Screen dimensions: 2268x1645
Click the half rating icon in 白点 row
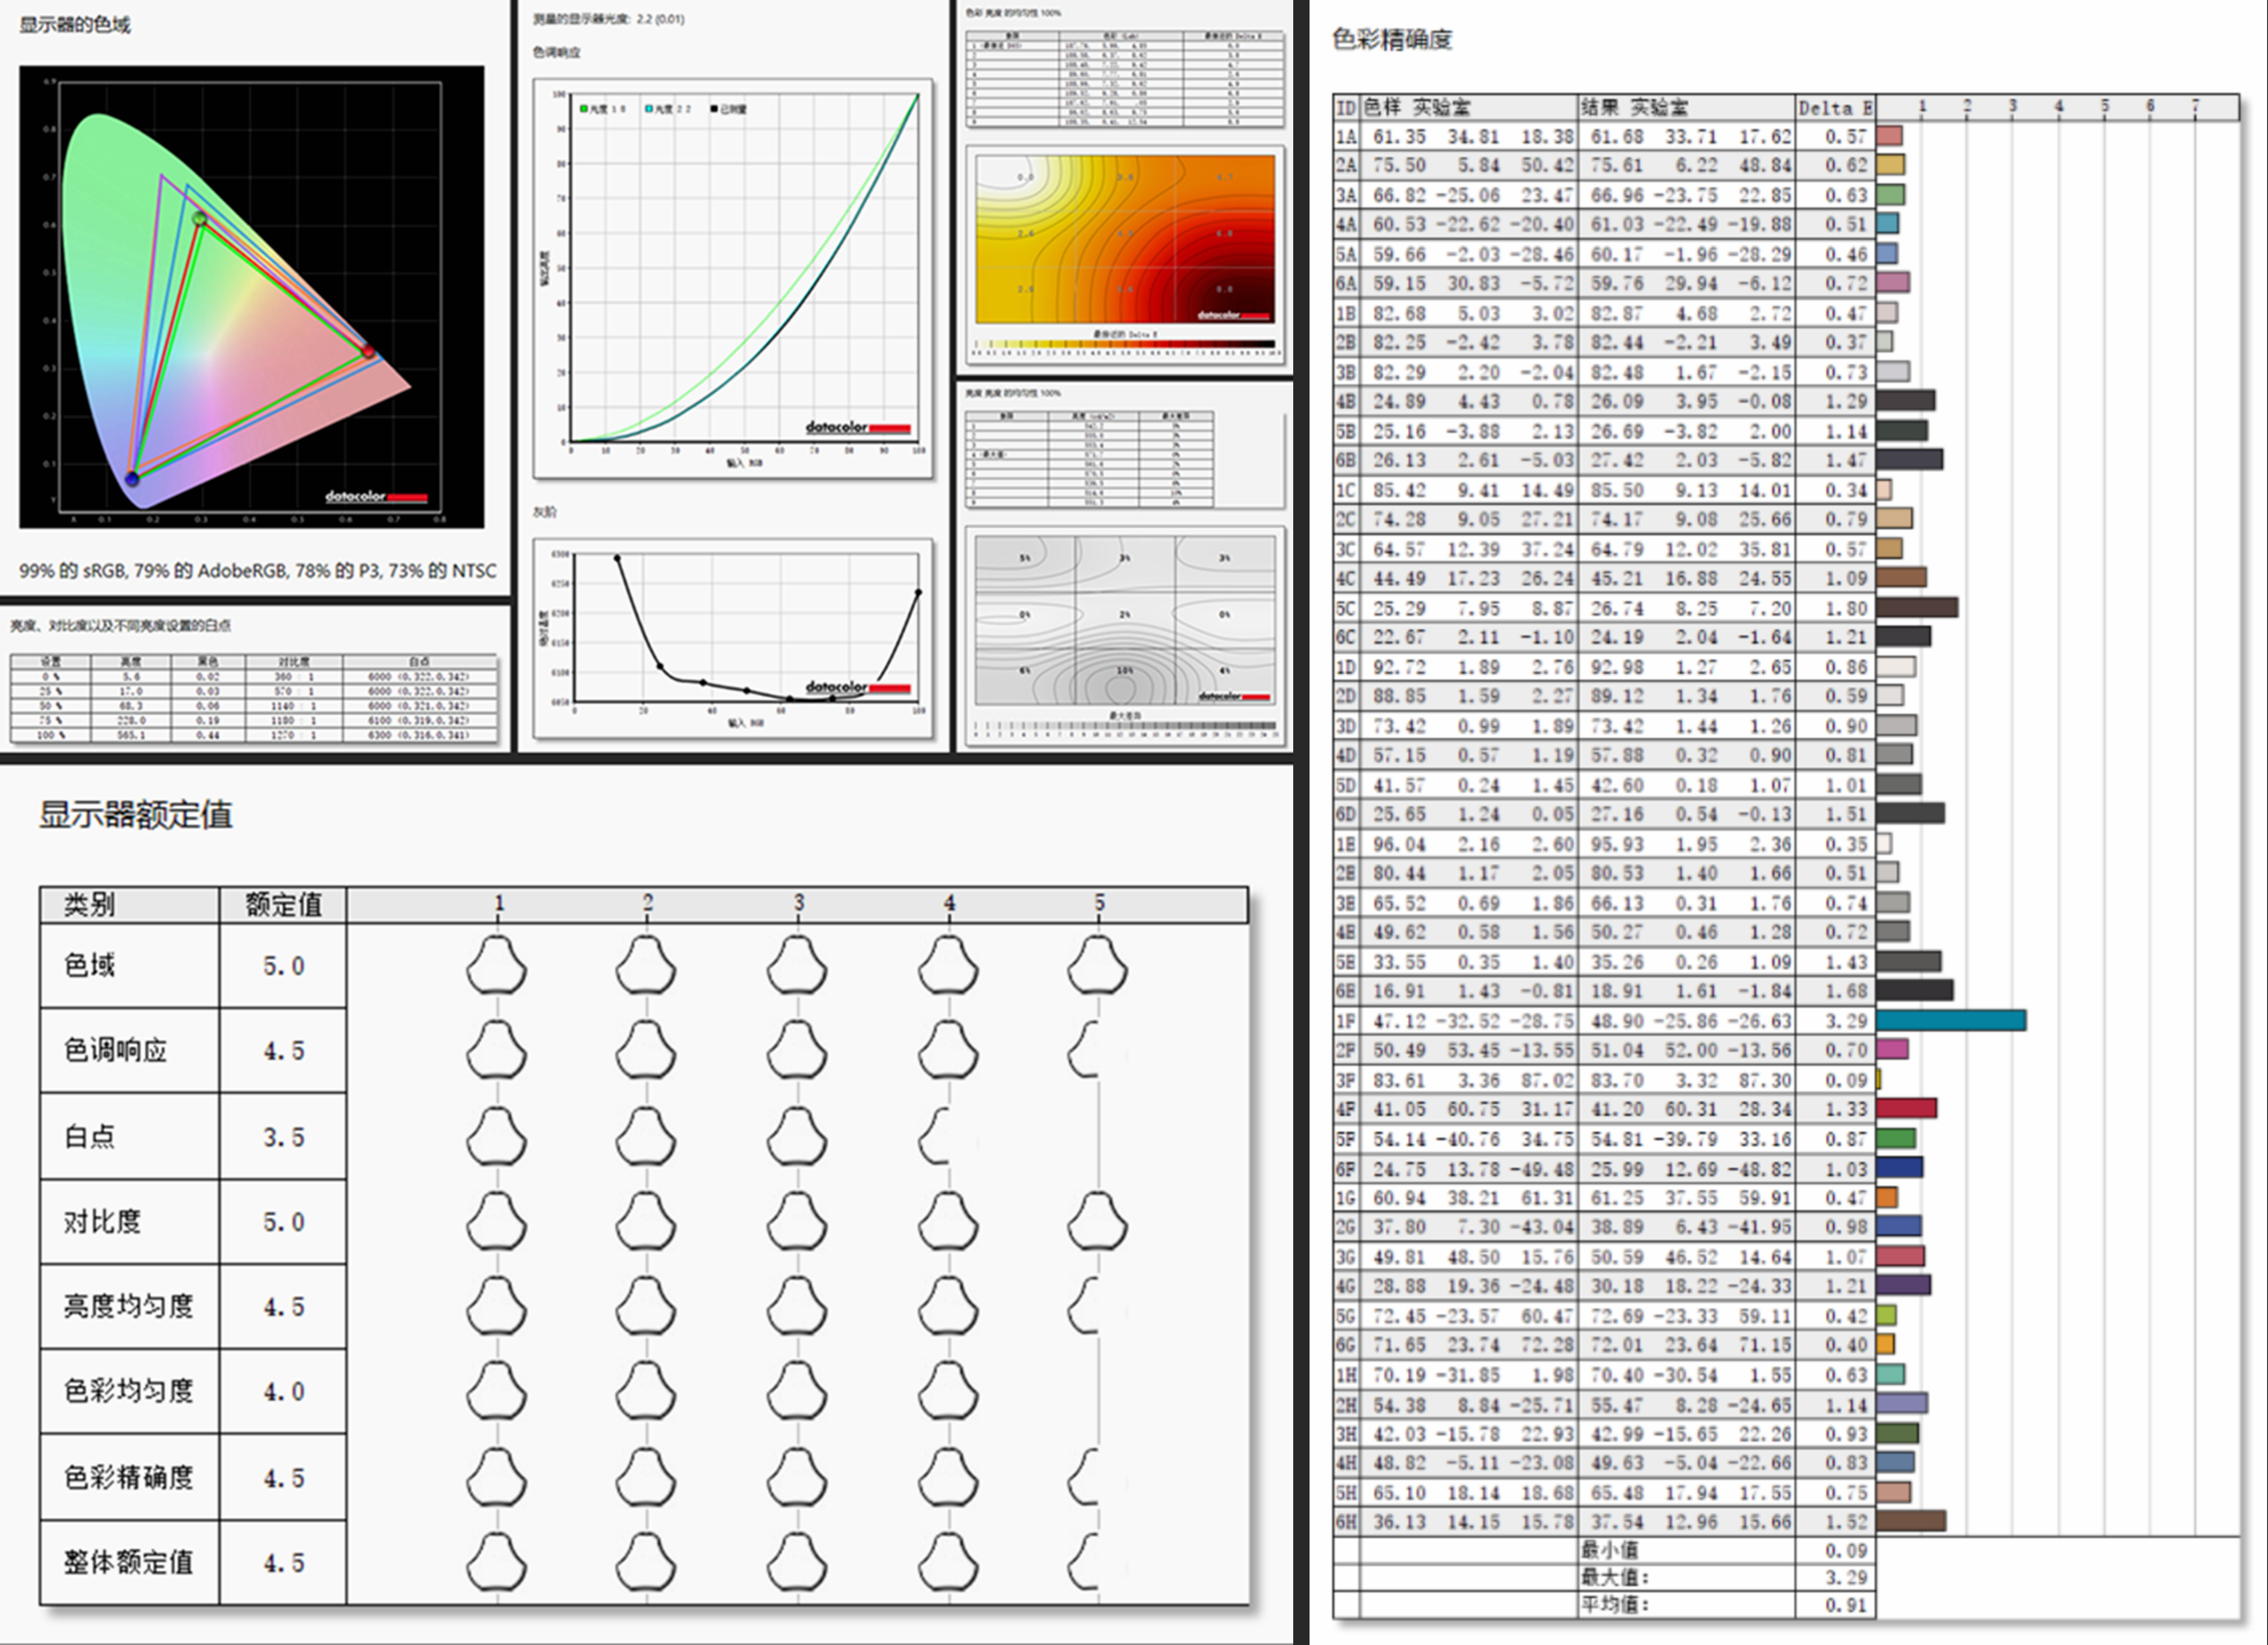pyautogui.click(x=934, y=1136)
